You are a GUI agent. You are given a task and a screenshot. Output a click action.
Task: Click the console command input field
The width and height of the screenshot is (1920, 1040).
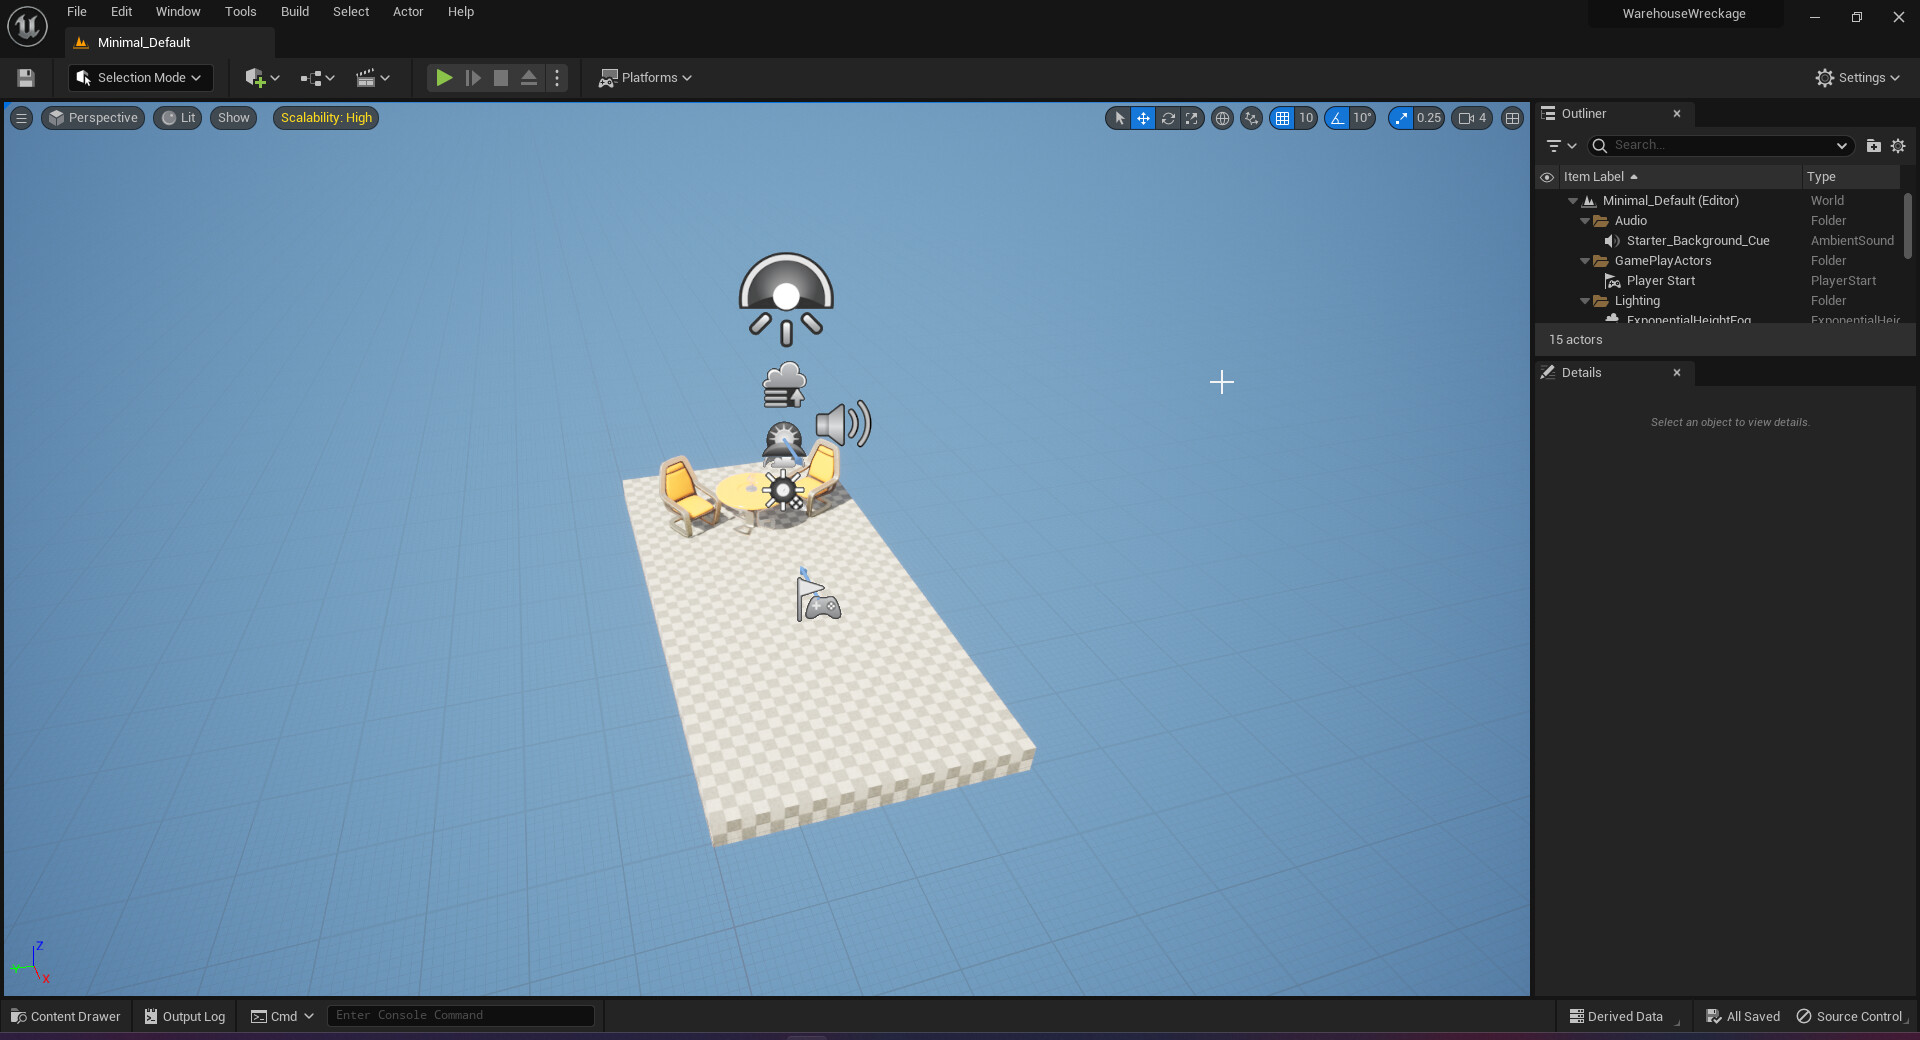pyautogui.click(x=460, y=1016)
